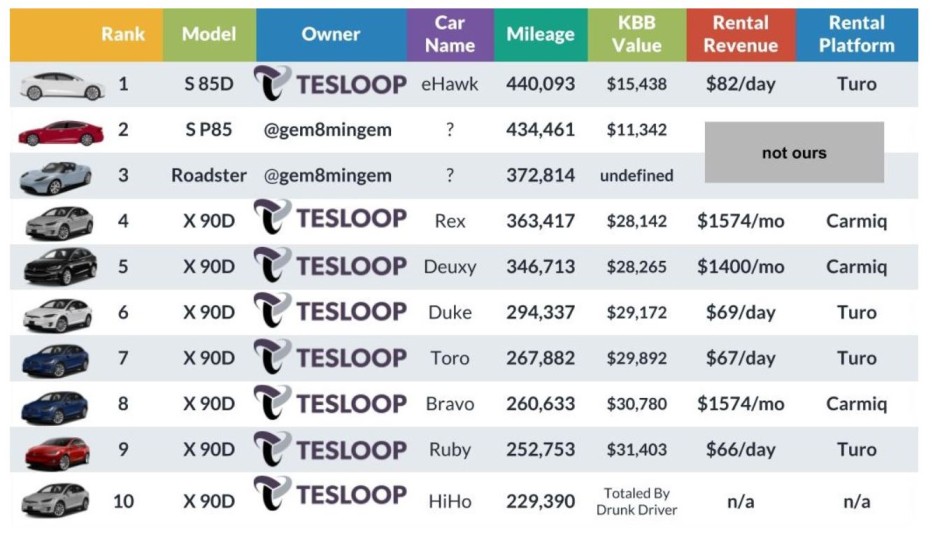Click the @gem8mingem owner of the S P85
The height and width of the screenshot is (547, 933).
tap(328, 130)
